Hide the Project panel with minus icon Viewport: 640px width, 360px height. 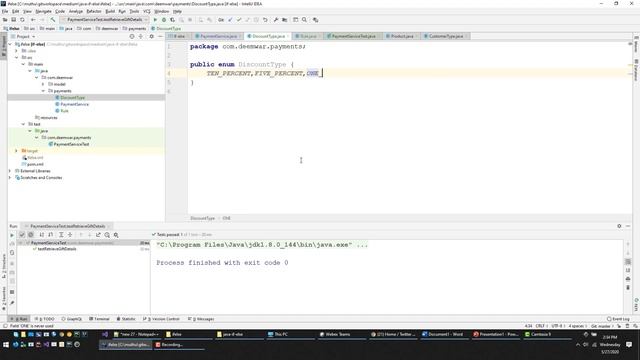click(160, 36)
